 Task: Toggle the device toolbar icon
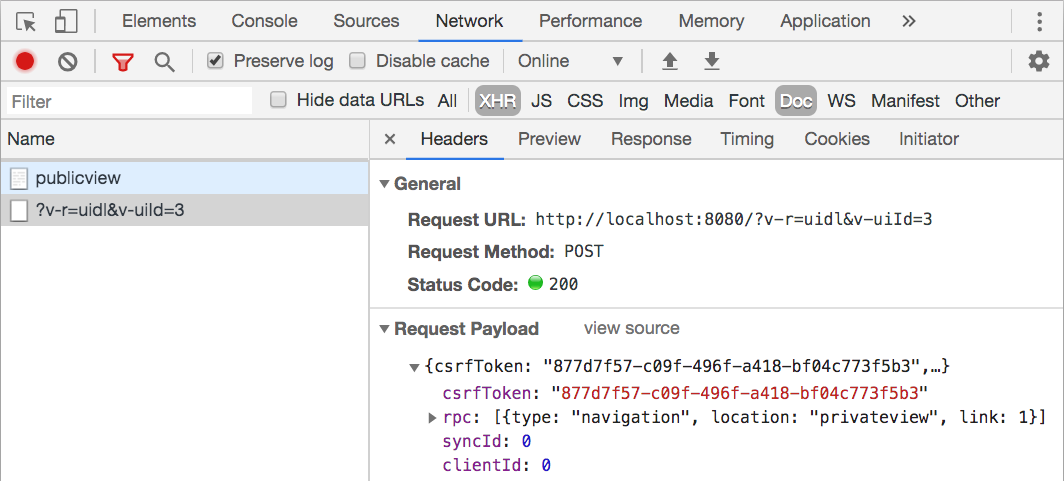tap(66, 22)
